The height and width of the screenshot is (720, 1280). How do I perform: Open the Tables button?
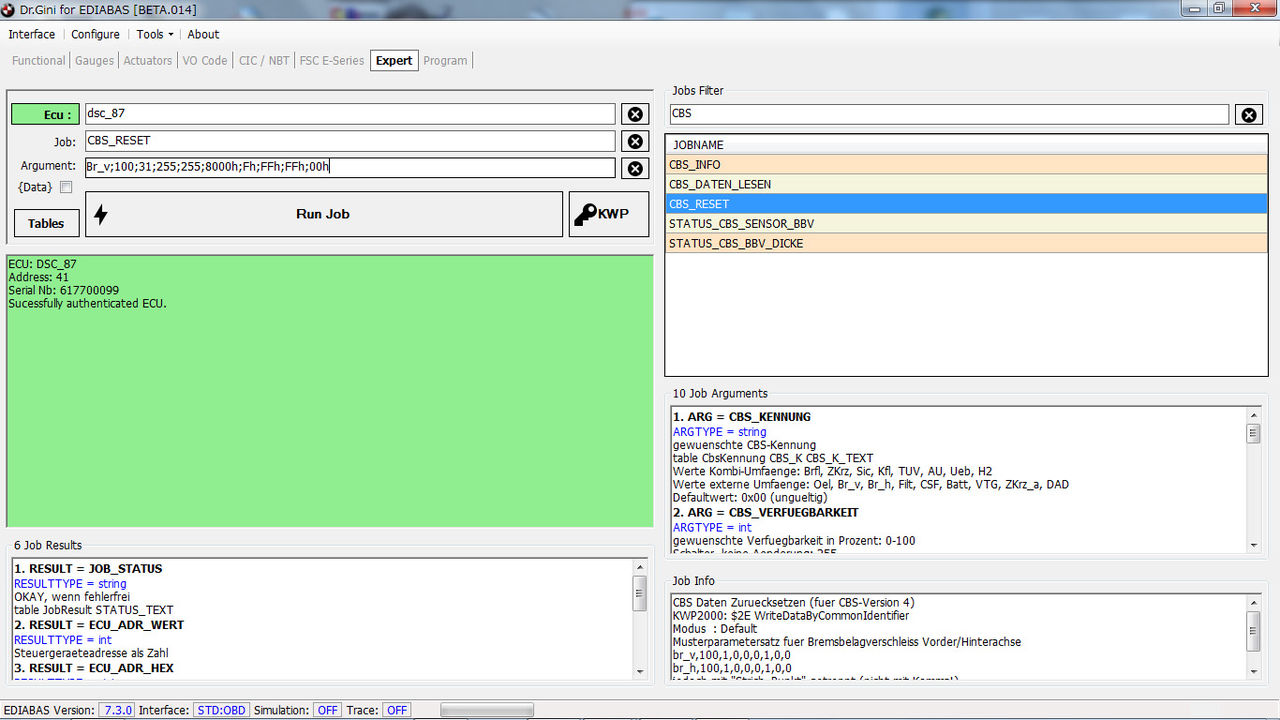click(46, 223)
